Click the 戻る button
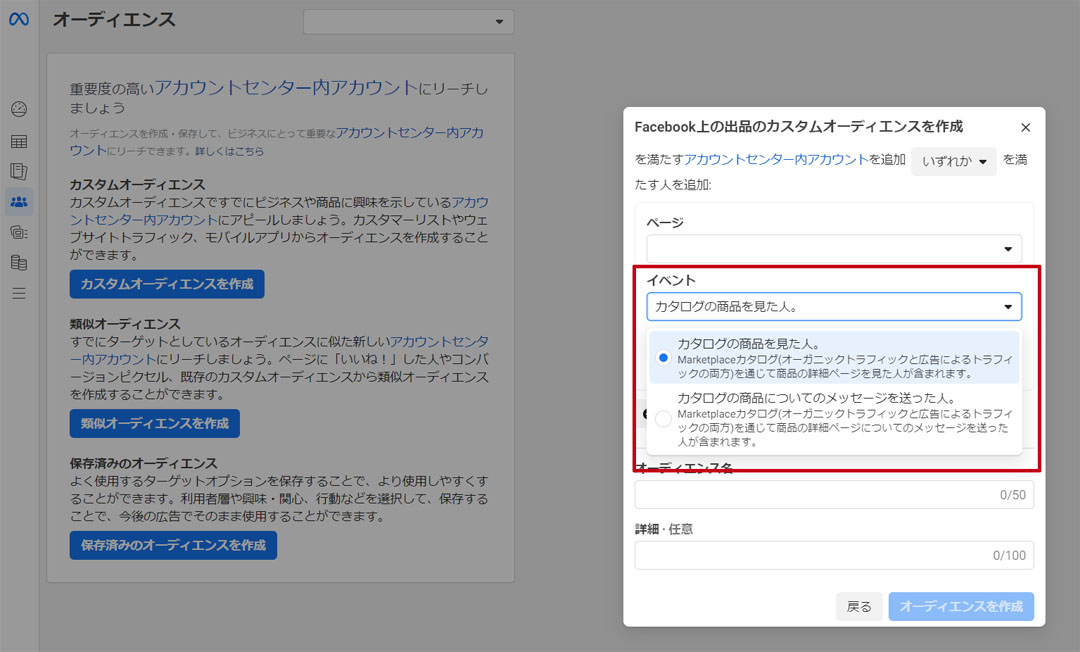Screen dimensions: 1080x652 [859, 606]
